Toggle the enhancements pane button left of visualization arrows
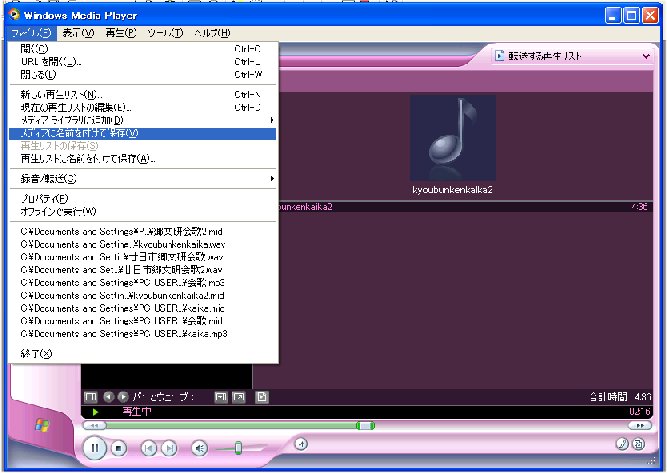Viewport: 667px width, 473px height. pyautogui.click(x=90, y=397)
